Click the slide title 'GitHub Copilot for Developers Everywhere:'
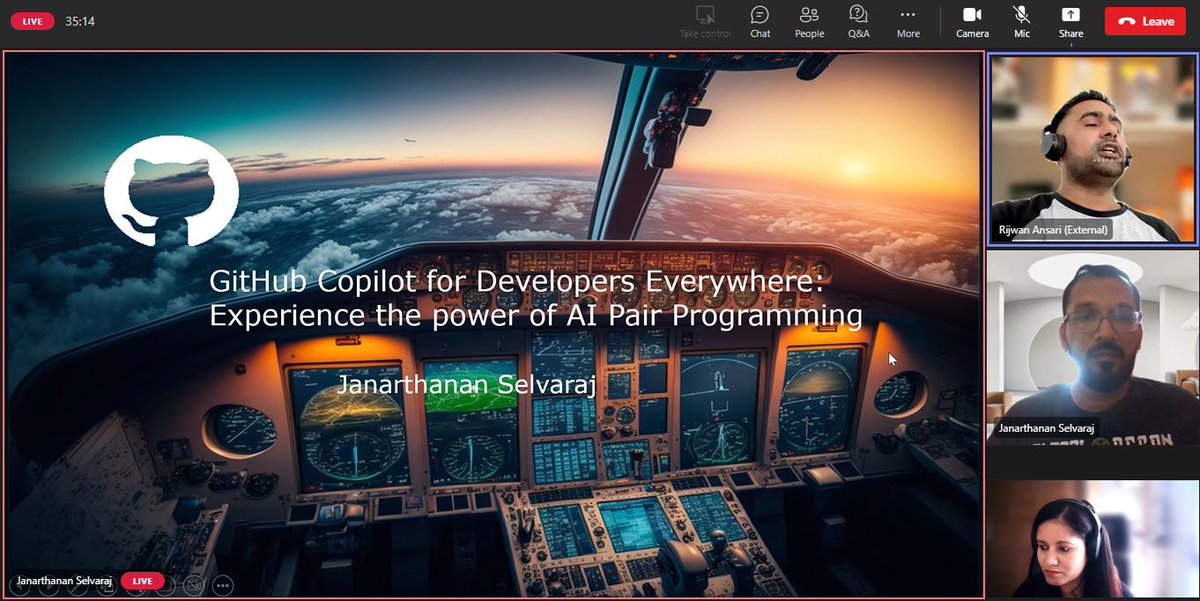 coord(518,282)
